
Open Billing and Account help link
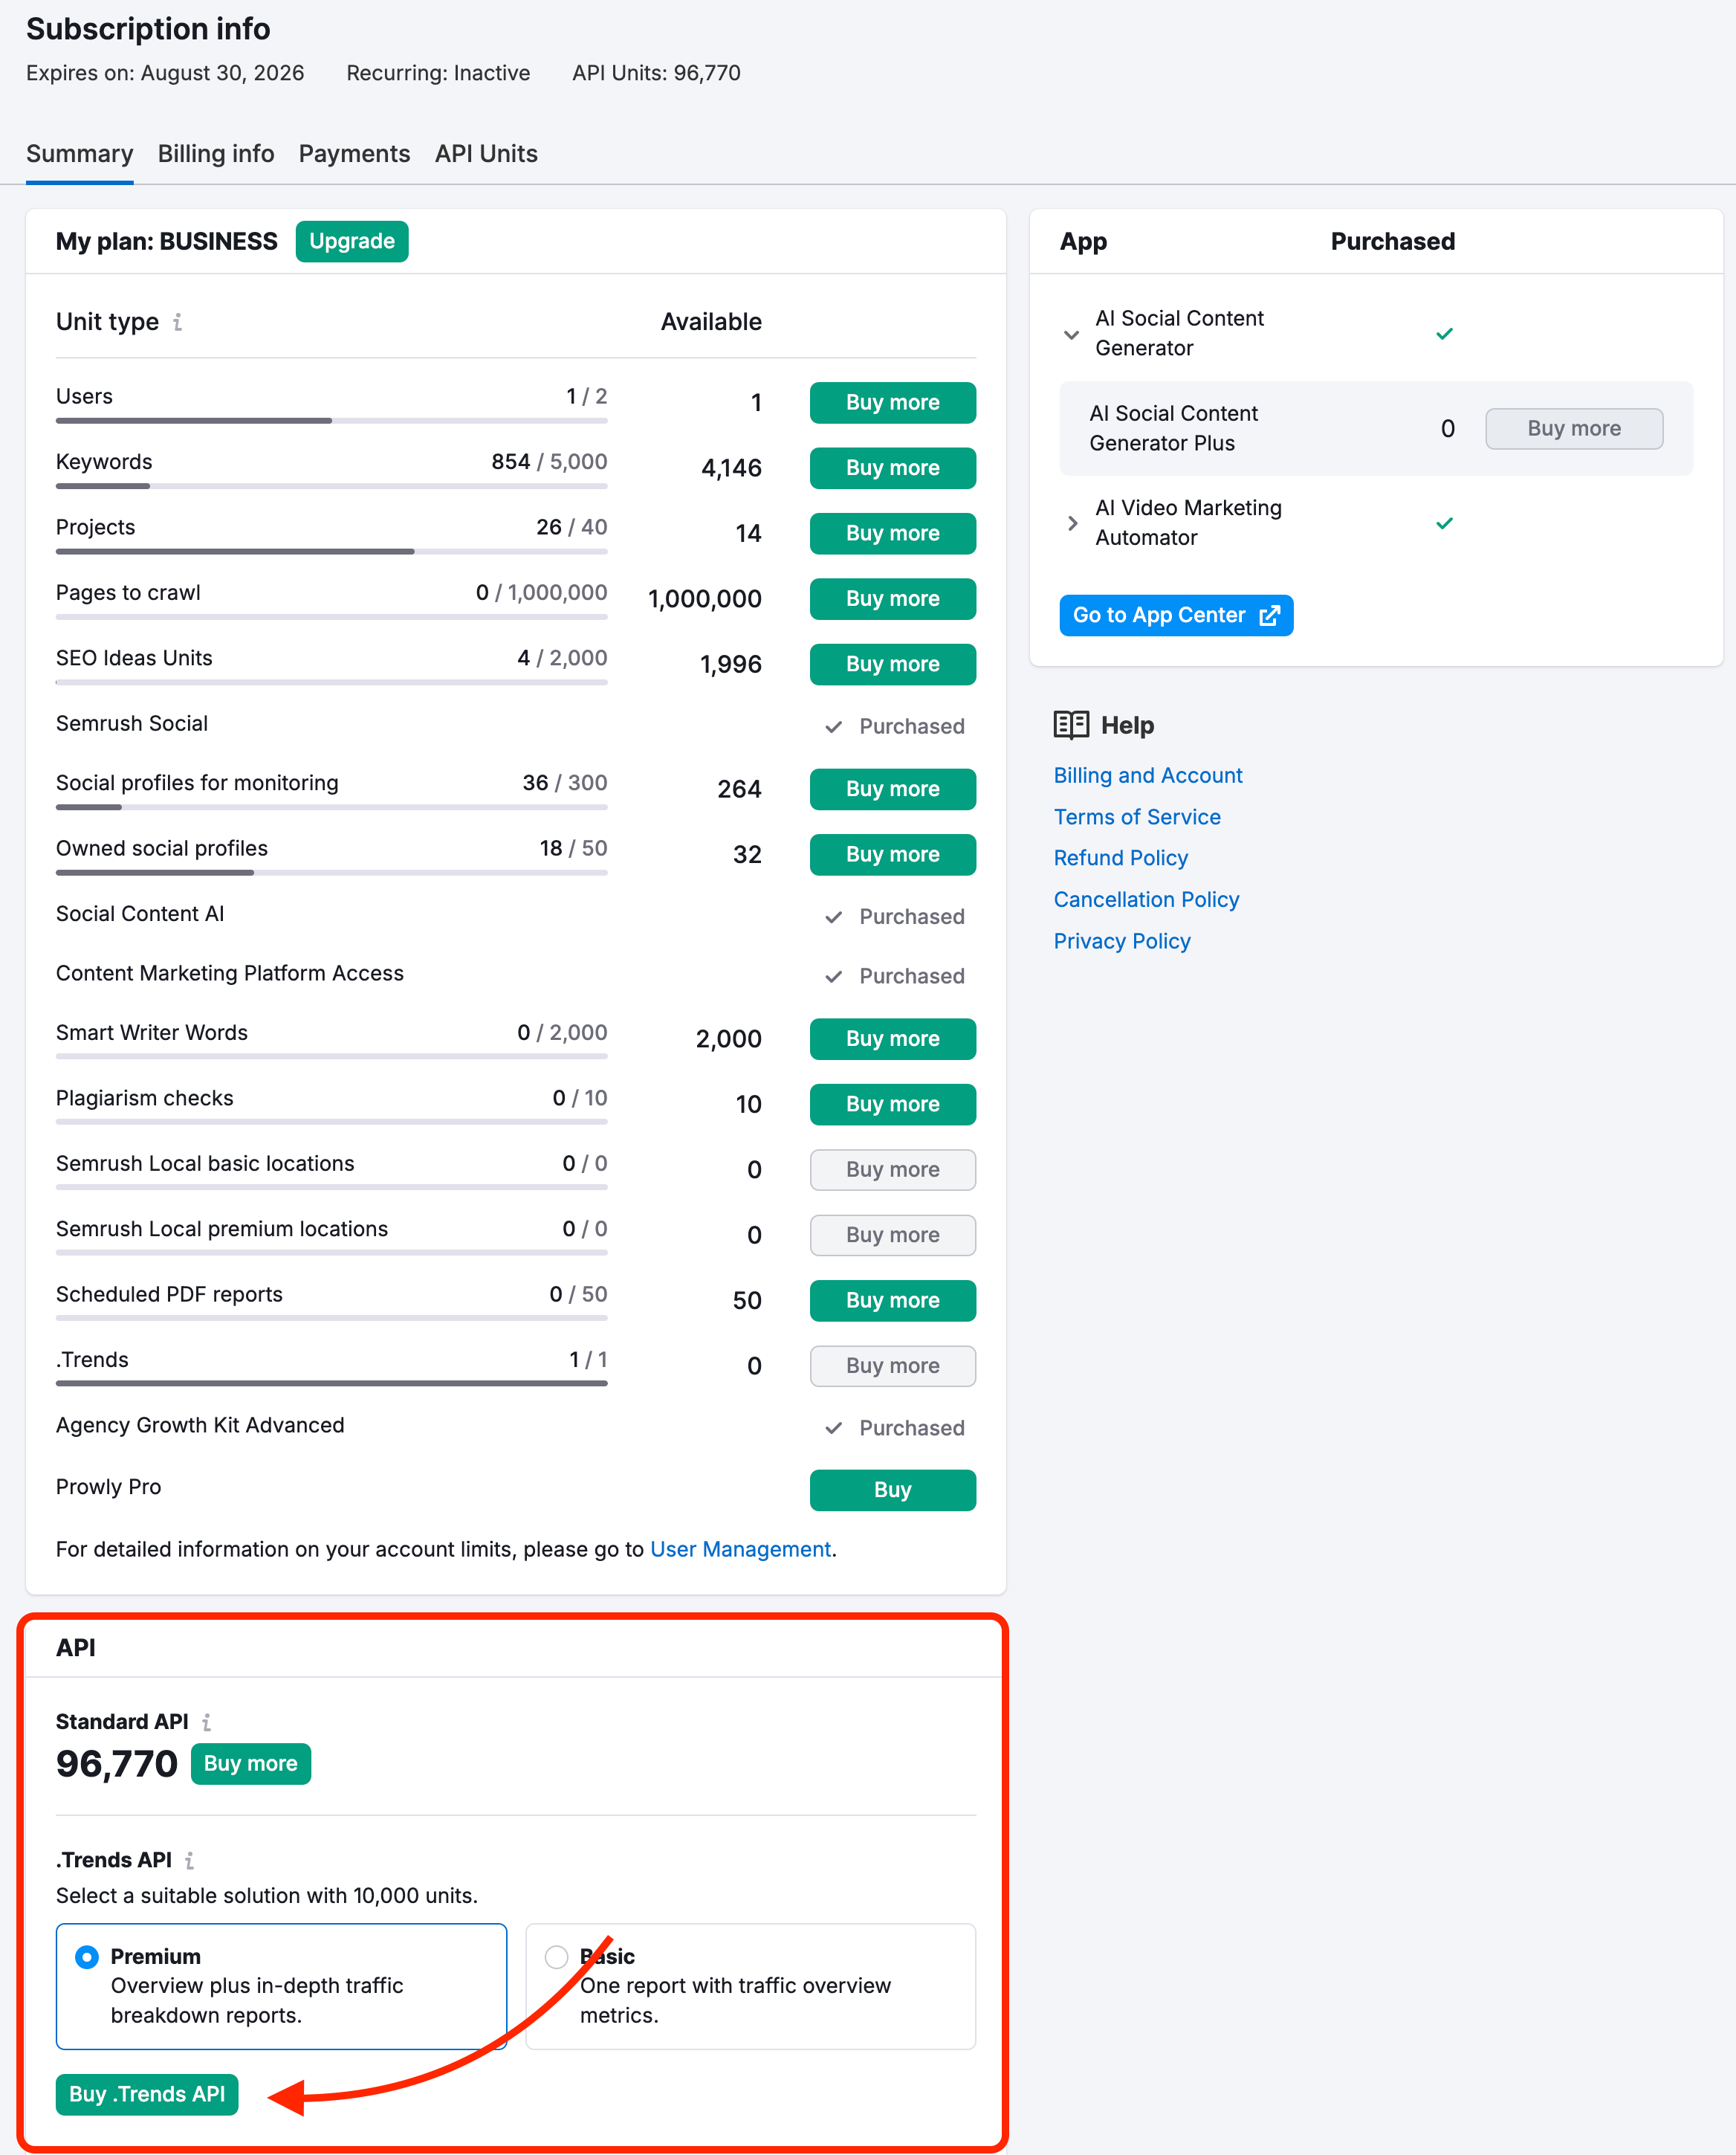(x=1147, y=776)
